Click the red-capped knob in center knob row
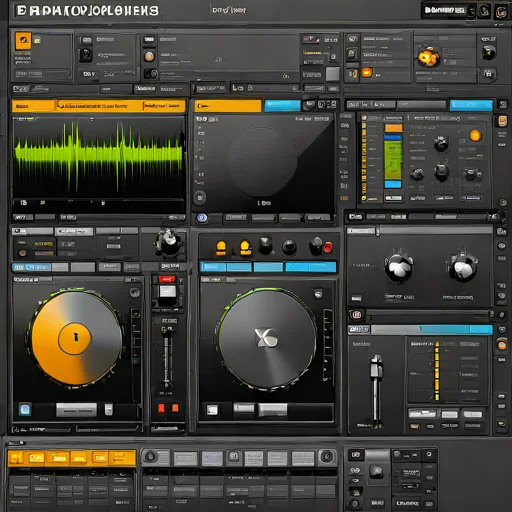Screen dimensions: 512x512 (328, 247)
